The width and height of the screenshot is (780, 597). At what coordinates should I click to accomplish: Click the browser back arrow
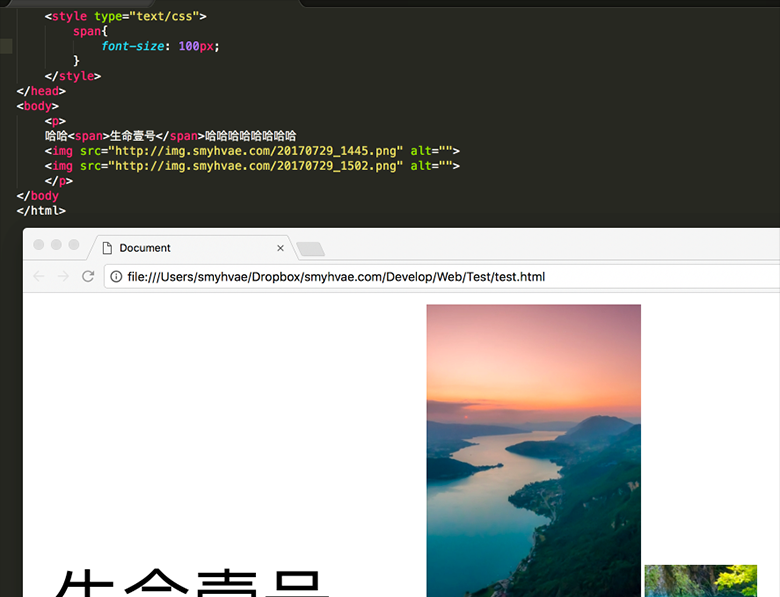coord(39,276)
